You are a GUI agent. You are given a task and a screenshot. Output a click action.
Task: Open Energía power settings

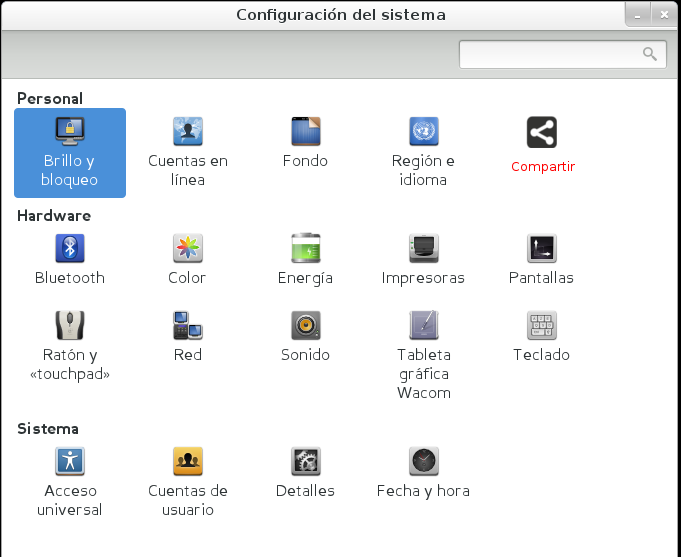coord(305,260)
